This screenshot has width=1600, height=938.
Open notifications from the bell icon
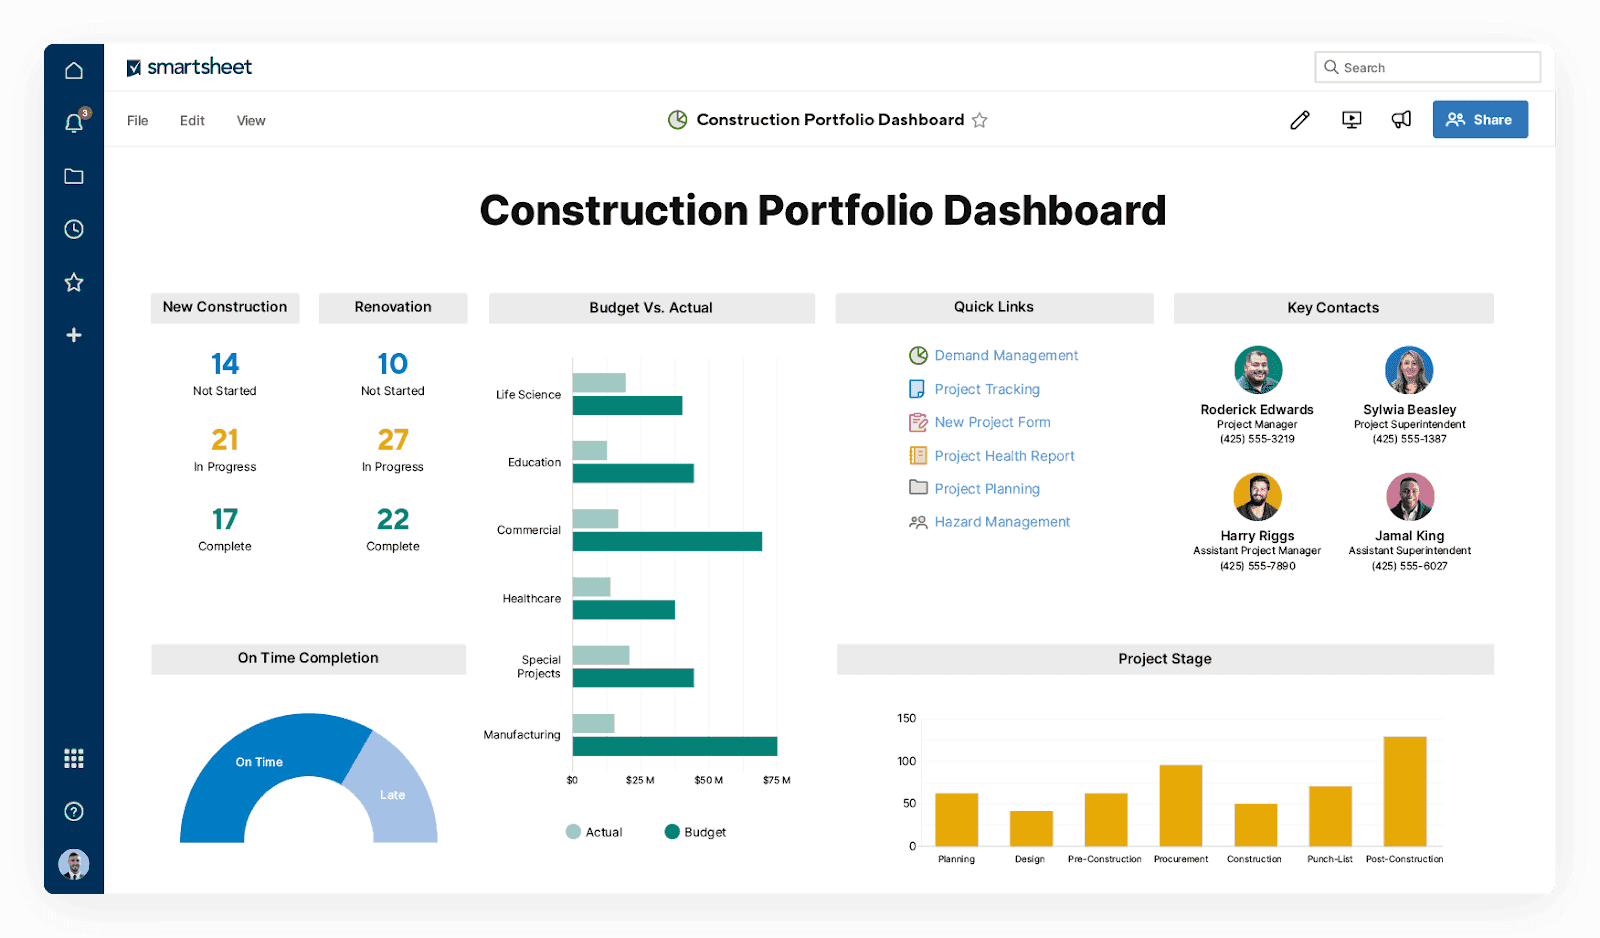click(73, 122)
